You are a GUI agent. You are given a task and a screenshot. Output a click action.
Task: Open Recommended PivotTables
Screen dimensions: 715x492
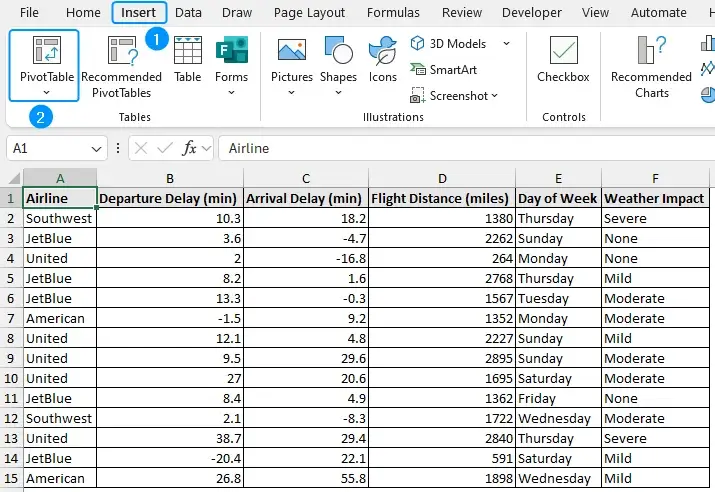click(121, 67)
